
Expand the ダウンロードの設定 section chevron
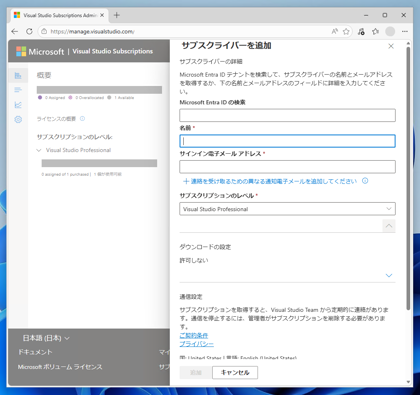(x=389, y=275)
